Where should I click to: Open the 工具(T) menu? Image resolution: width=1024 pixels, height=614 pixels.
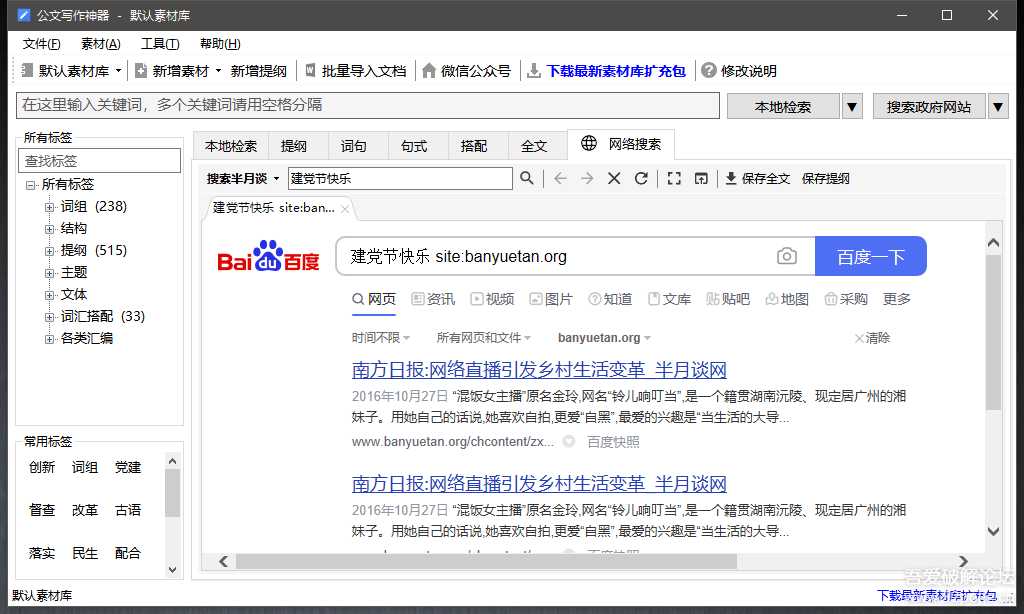click(x=160, y=44)
